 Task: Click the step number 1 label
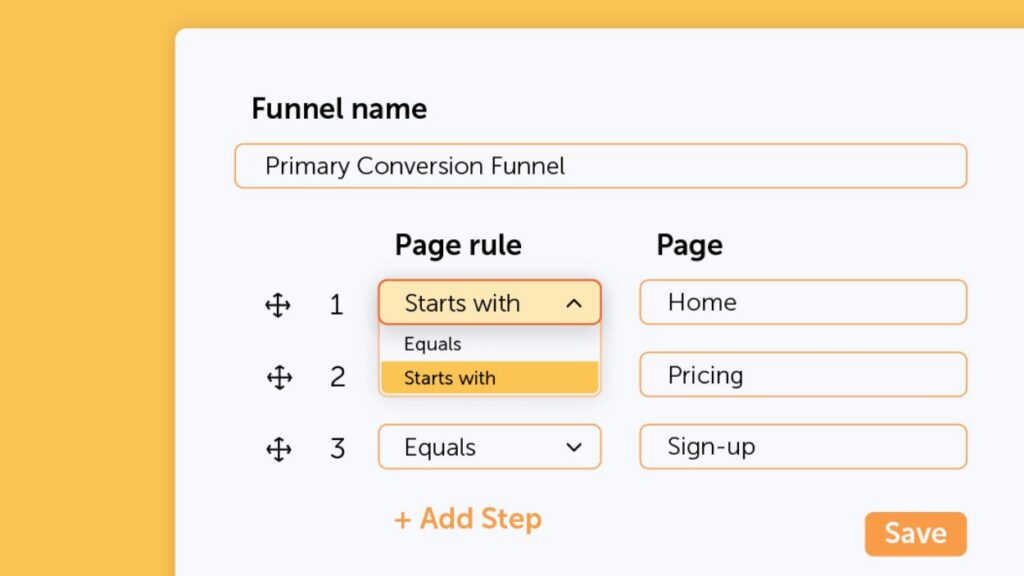click(336, 305)
